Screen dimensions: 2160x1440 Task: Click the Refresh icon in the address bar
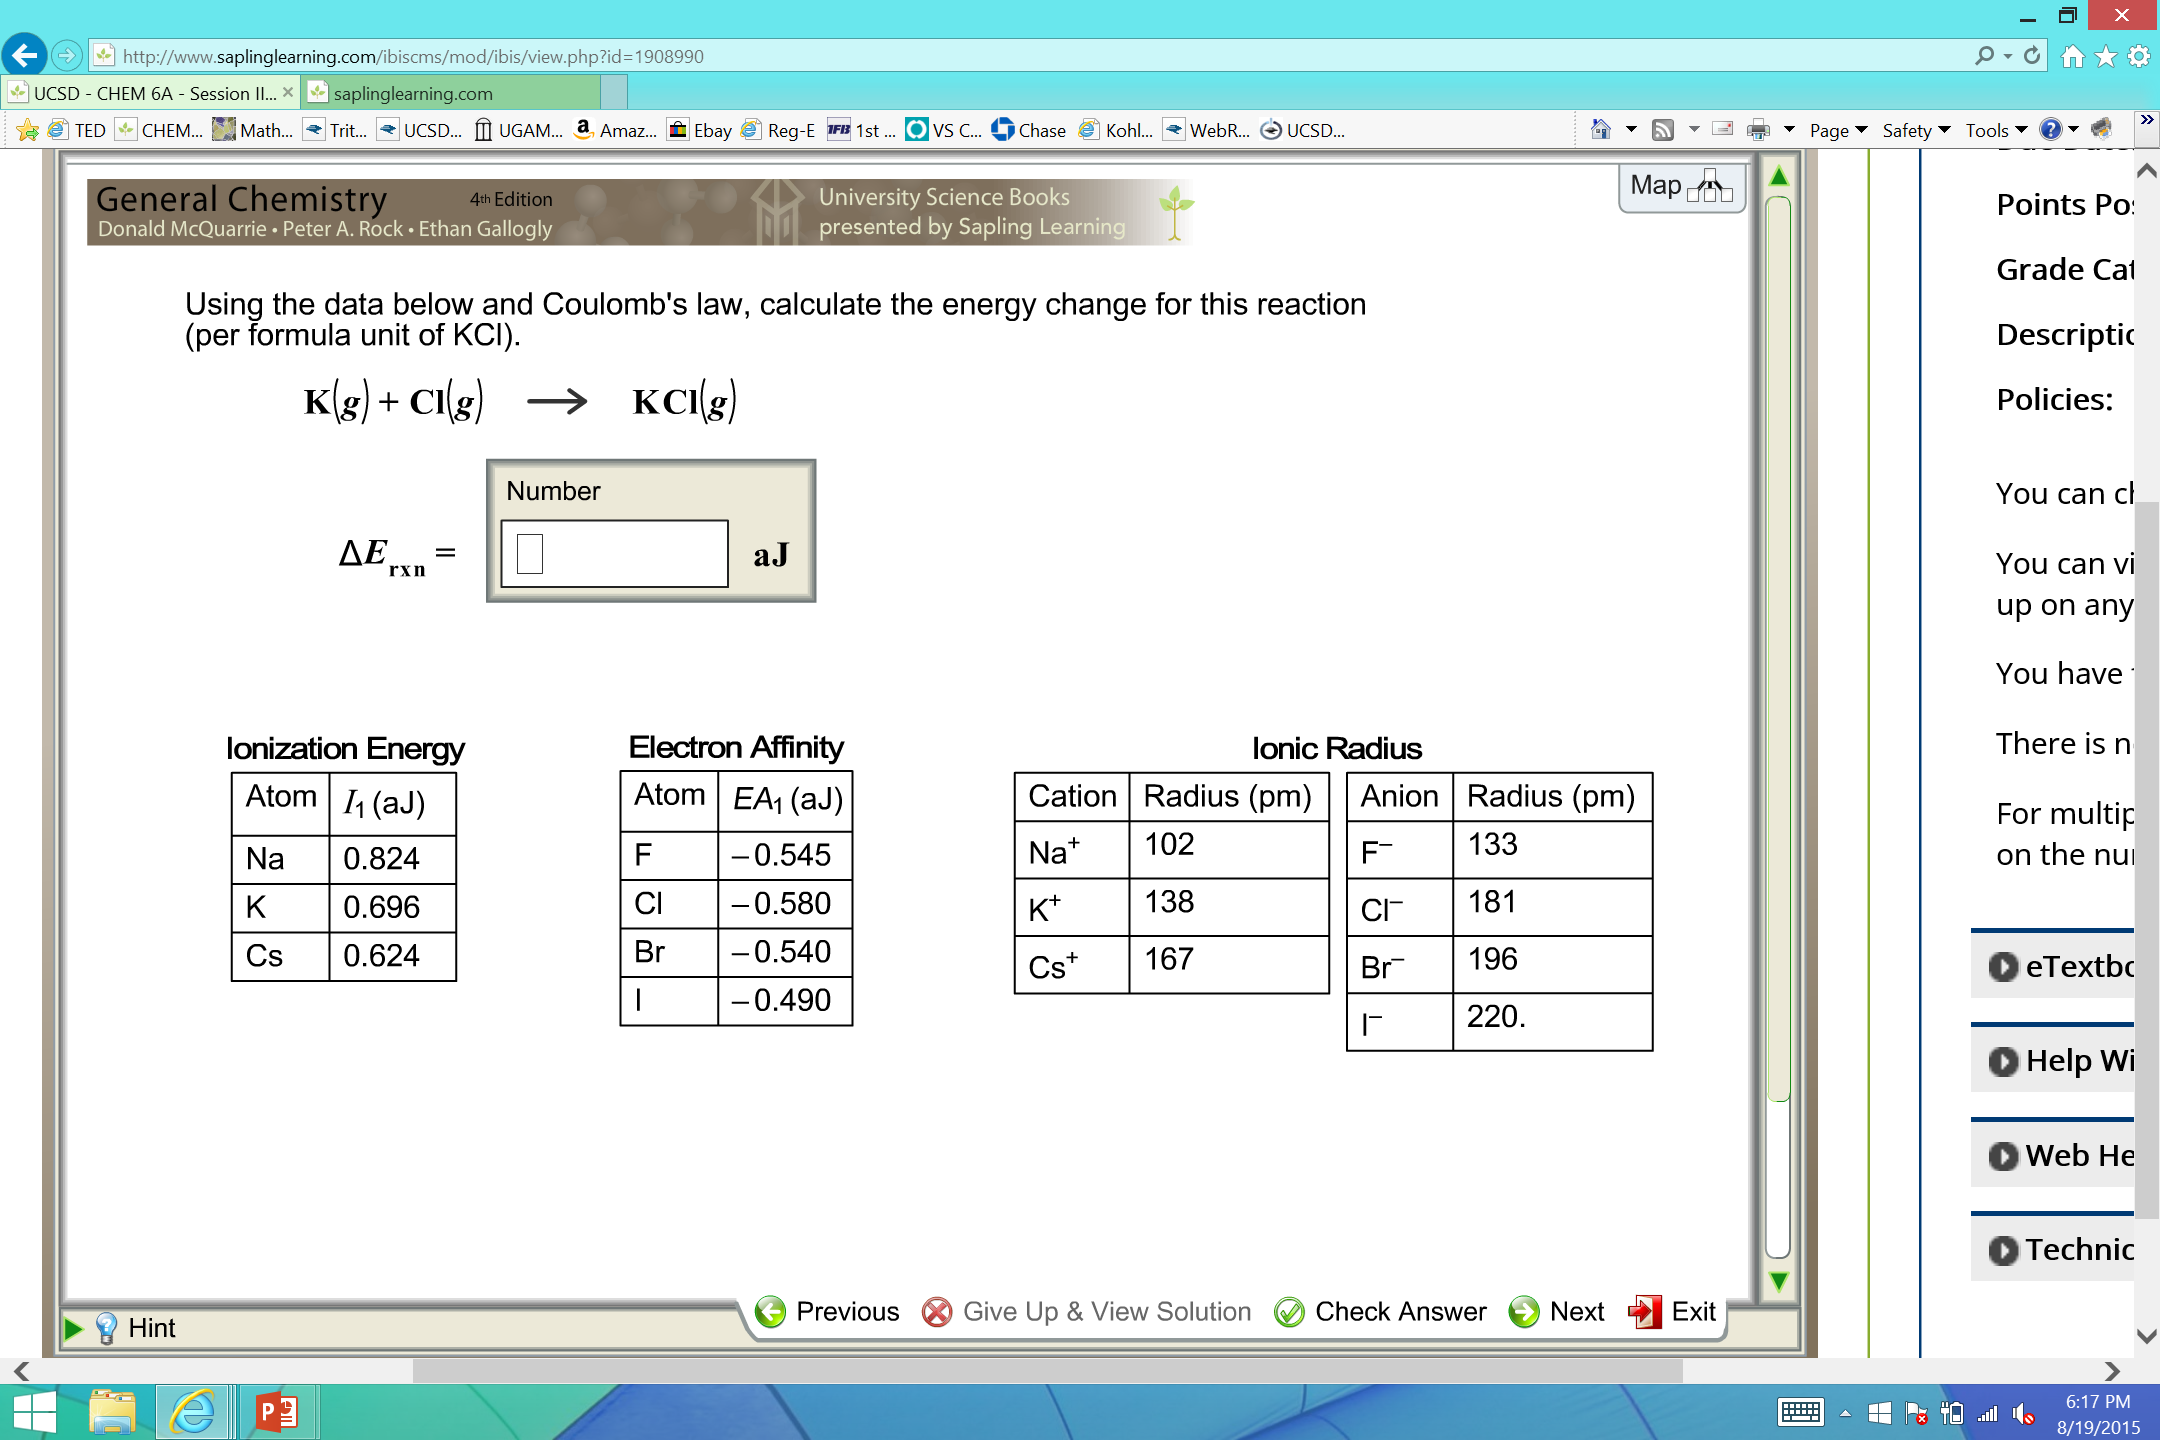click(2031, 56)
